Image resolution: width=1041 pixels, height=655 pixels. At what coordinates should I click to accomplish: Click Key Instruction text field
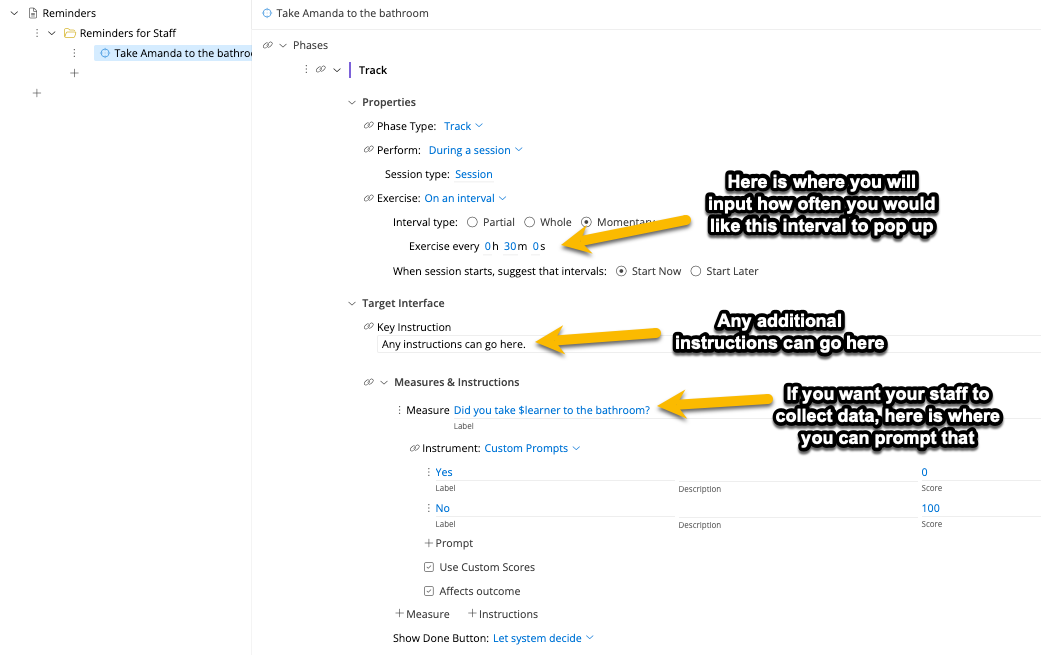pos(709,344)
